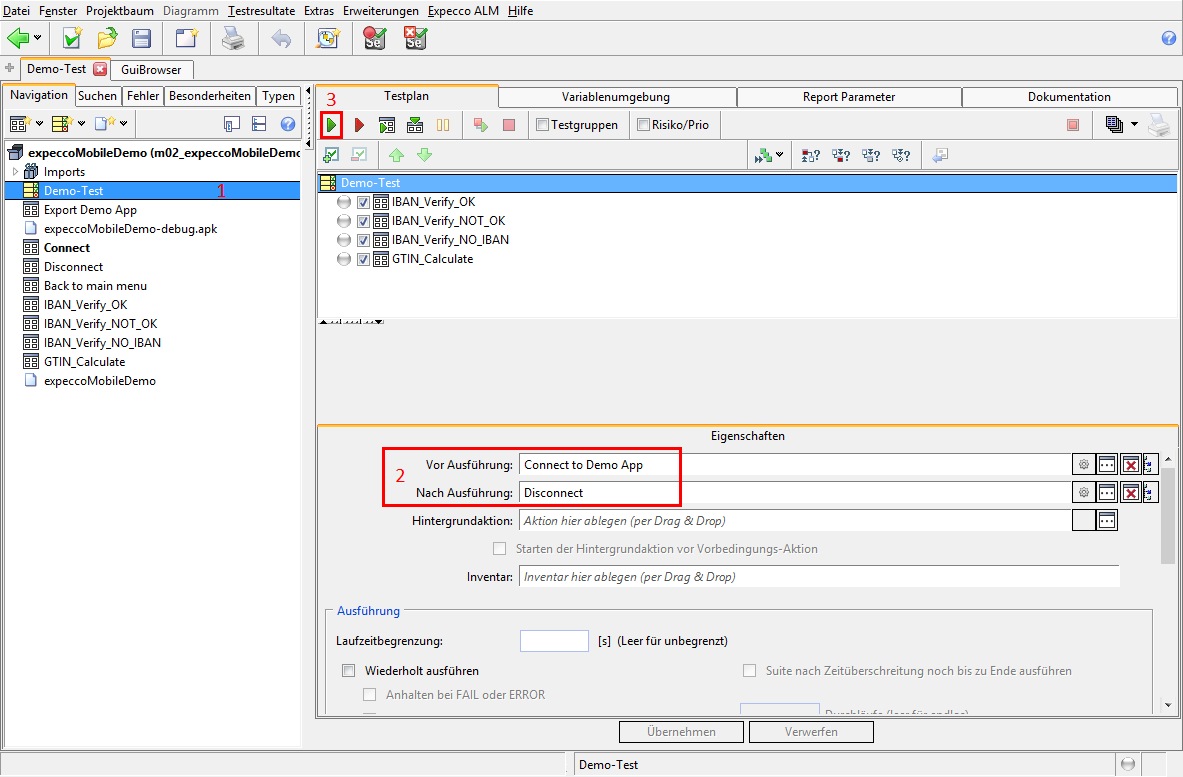Viewport: 1183px width, 777px height.
Task: Switch to the Variablenumgebung tab
Action: tap(616, 97)
